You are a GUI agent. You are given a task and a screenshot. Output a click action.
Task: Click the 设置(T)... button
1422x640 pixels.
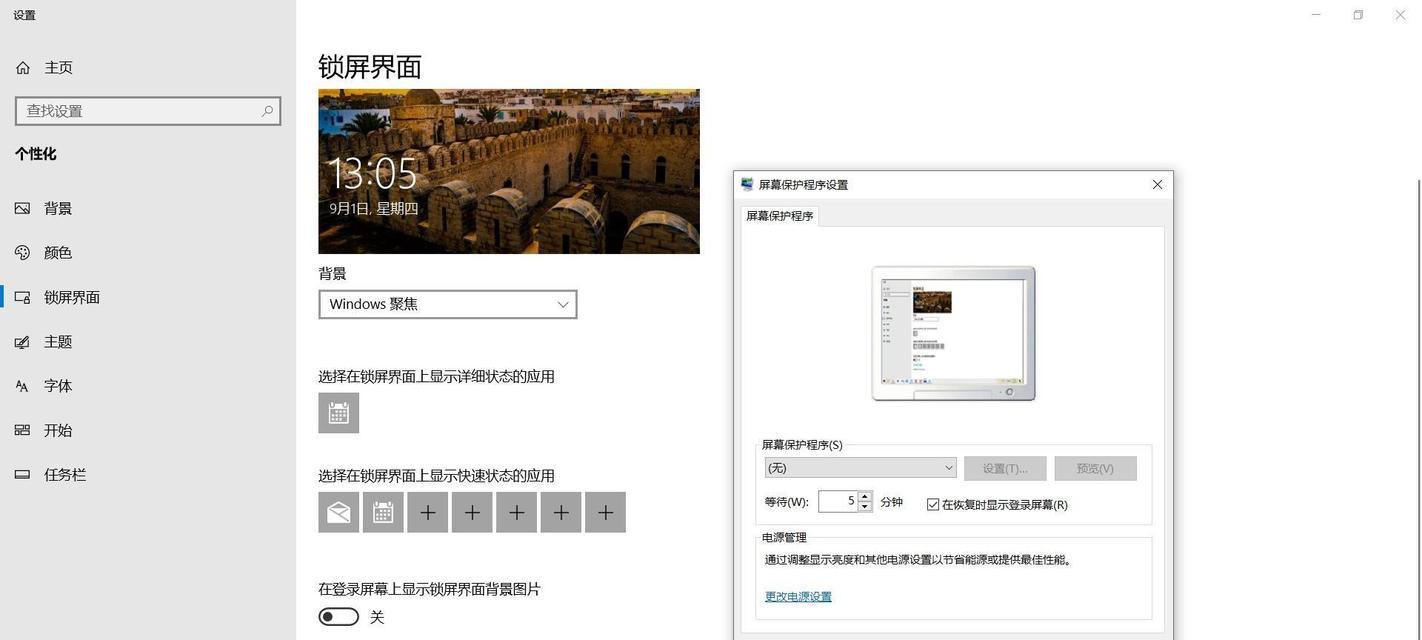tap(1005, 469)
